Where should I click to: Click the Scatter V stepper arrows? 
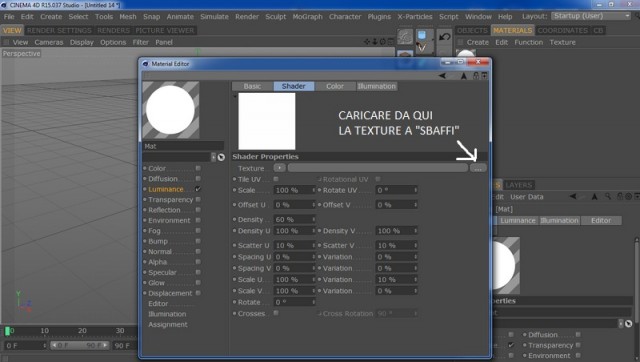click(x=416, y=246)
